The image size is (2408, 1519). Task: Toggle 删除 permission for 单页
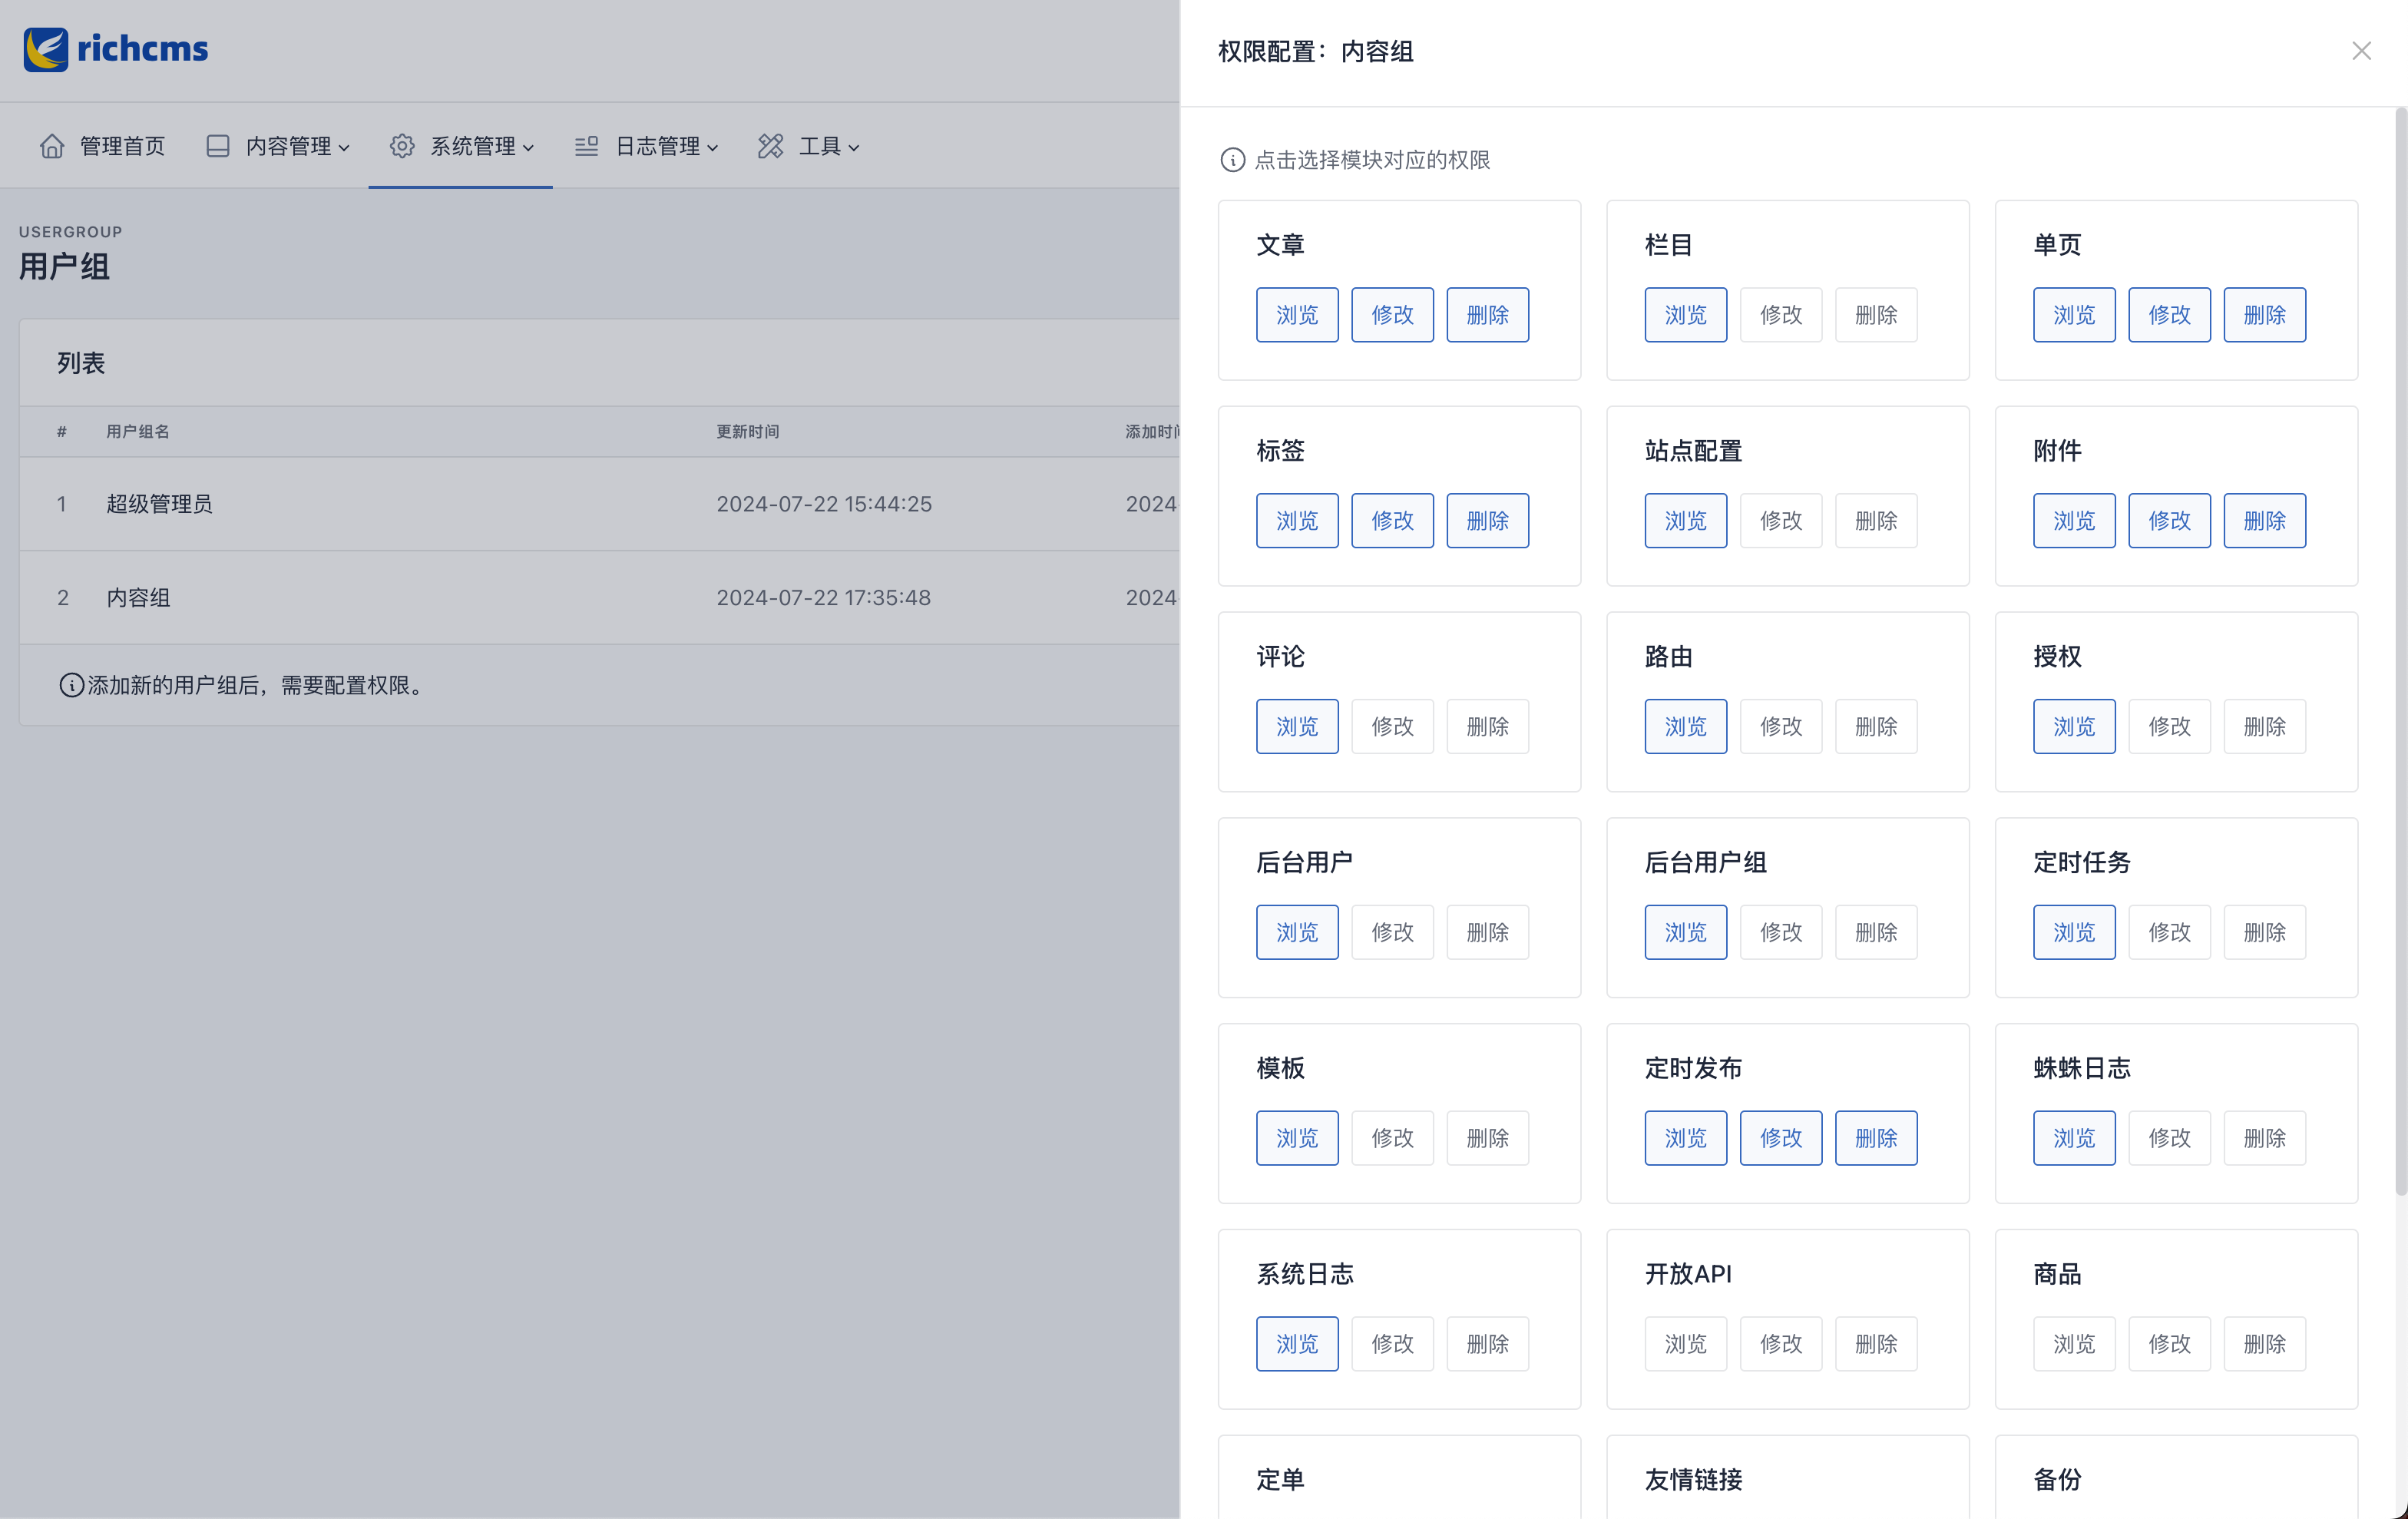coord(2264,315)
